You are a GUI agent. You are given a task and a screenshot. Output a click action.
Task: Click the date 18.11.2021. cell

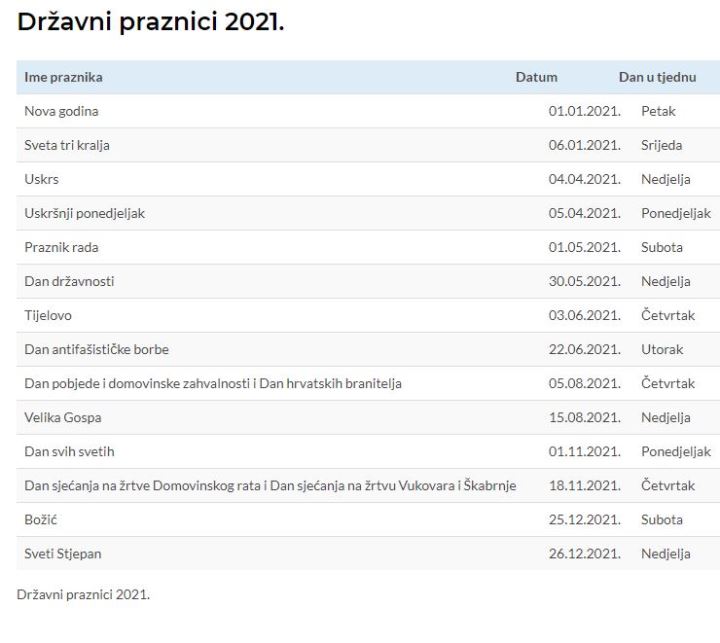point(585,485)
